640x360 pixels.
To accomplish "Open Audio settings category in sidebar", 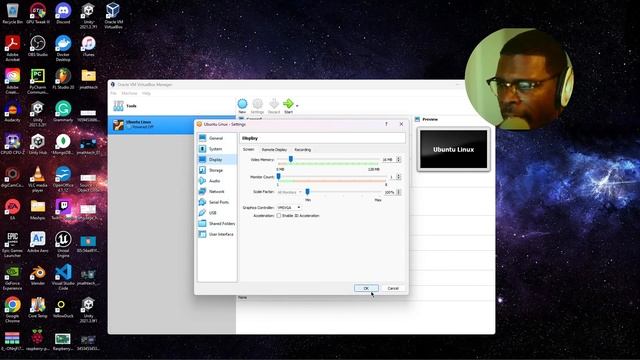I will (216, 181).
